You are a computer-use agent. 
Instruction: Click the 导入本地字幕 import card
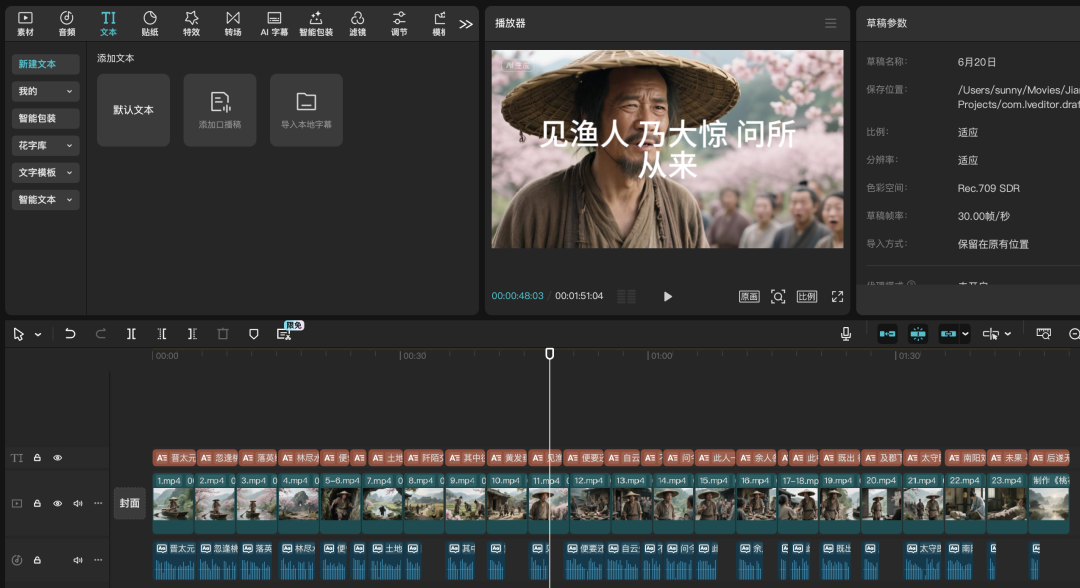(307, 110)
